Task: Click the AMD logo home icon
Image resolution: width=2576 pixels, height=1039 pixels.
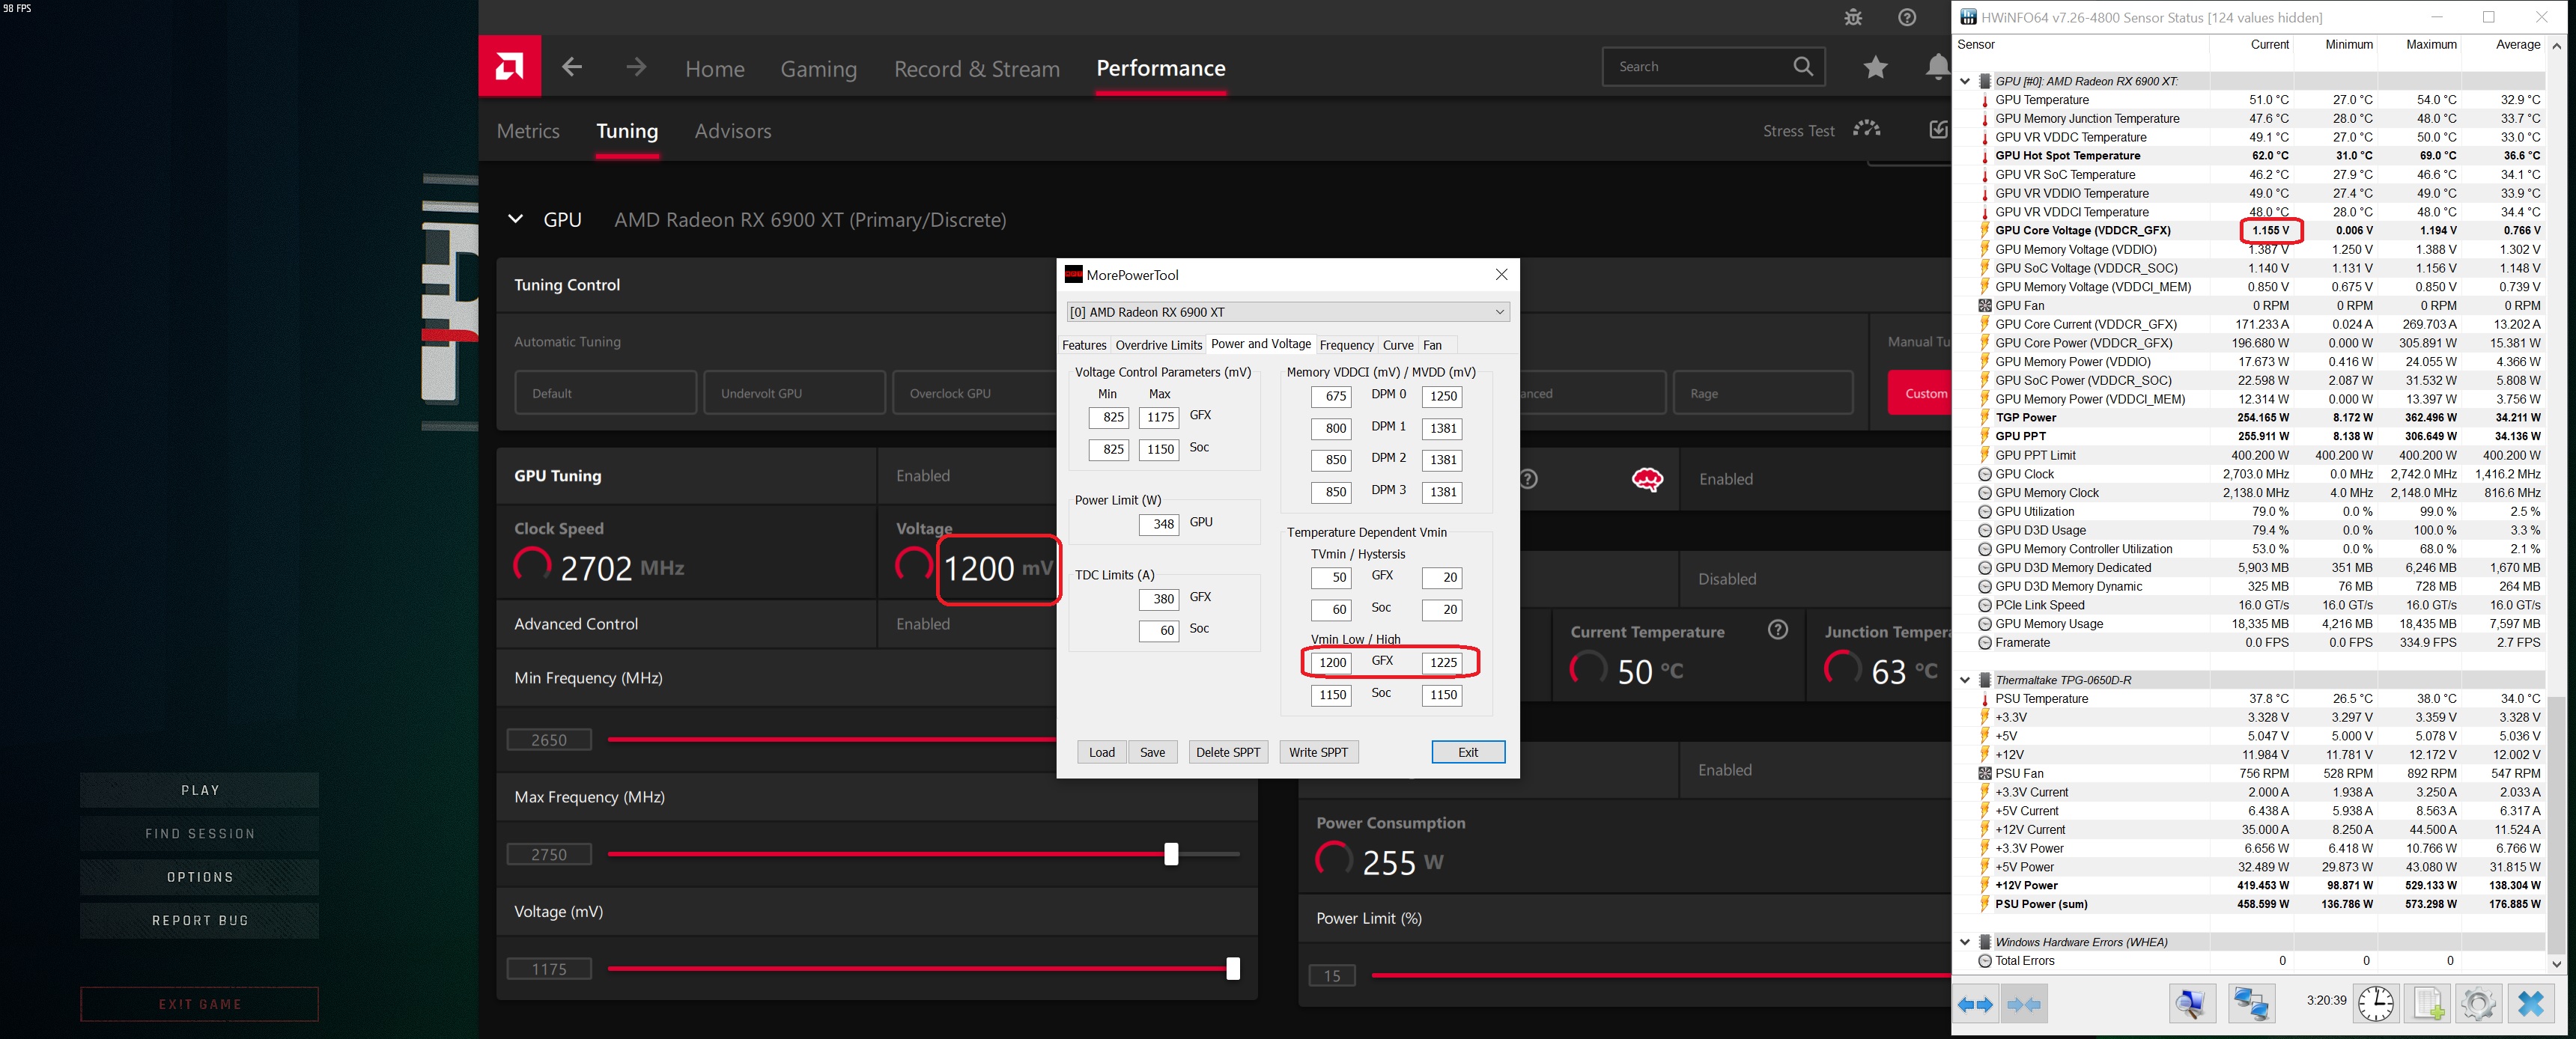Action: 509,67
